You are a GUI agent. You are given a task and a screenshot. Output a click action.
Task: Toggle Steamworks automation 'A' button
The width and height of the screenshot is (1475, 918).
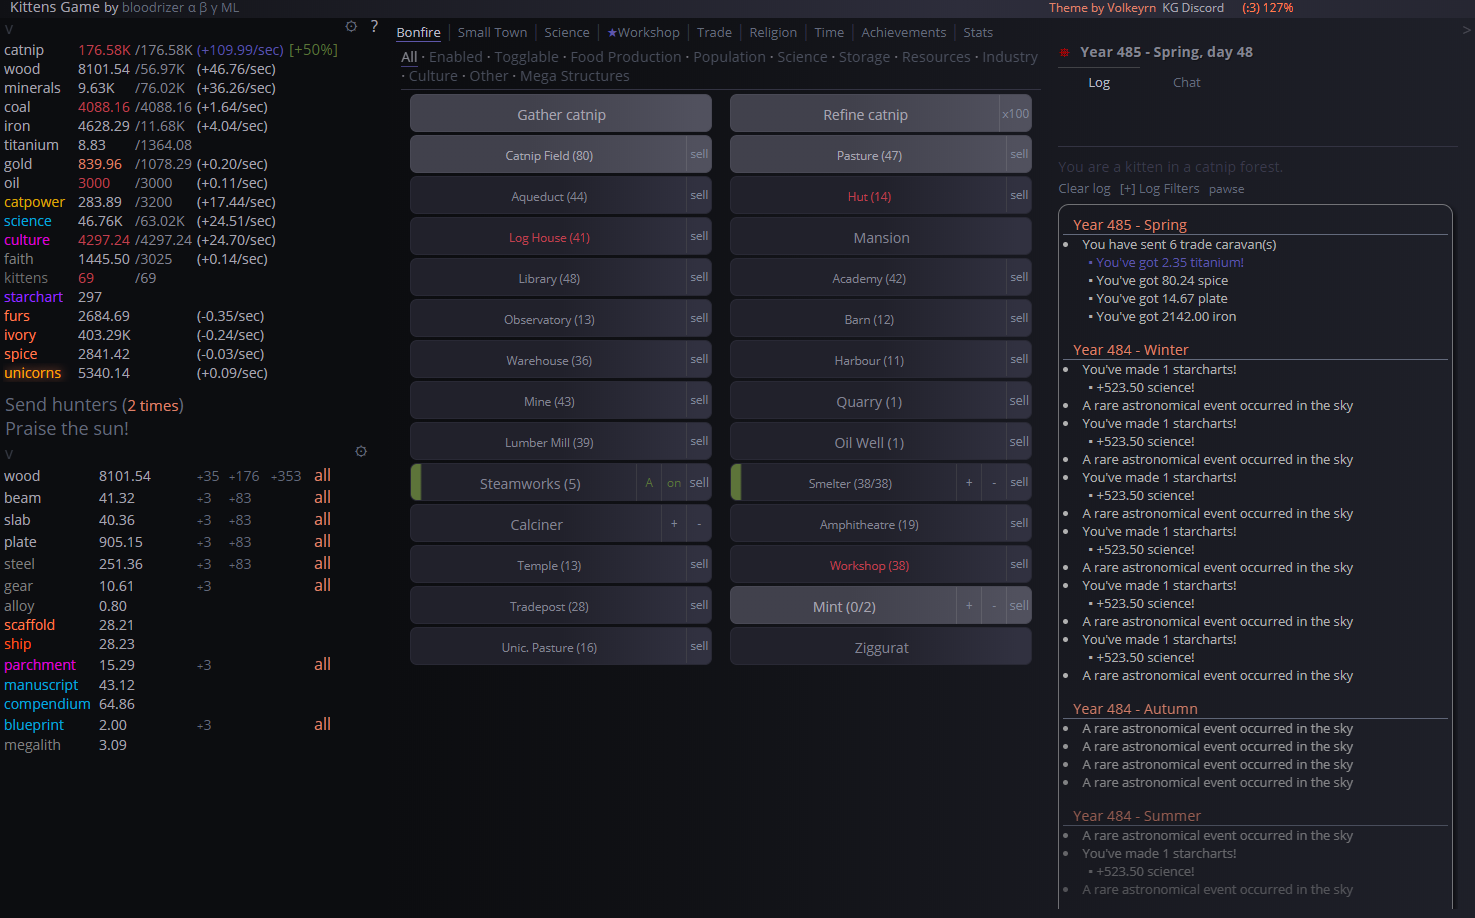649,483
